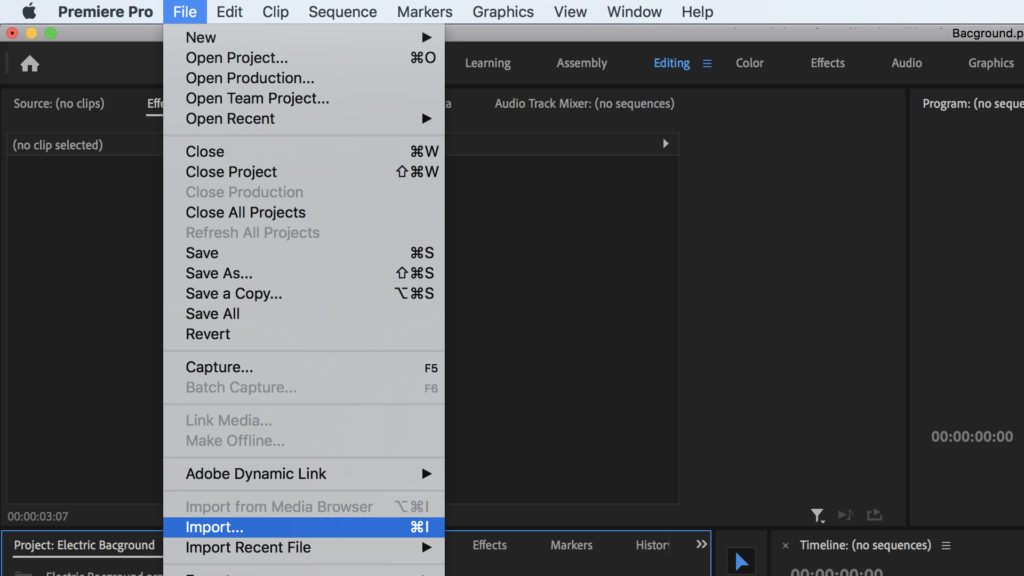Open the Audio Track Mixer tab
Screen dimensions: 1024x576
click(x=584, y=104)
